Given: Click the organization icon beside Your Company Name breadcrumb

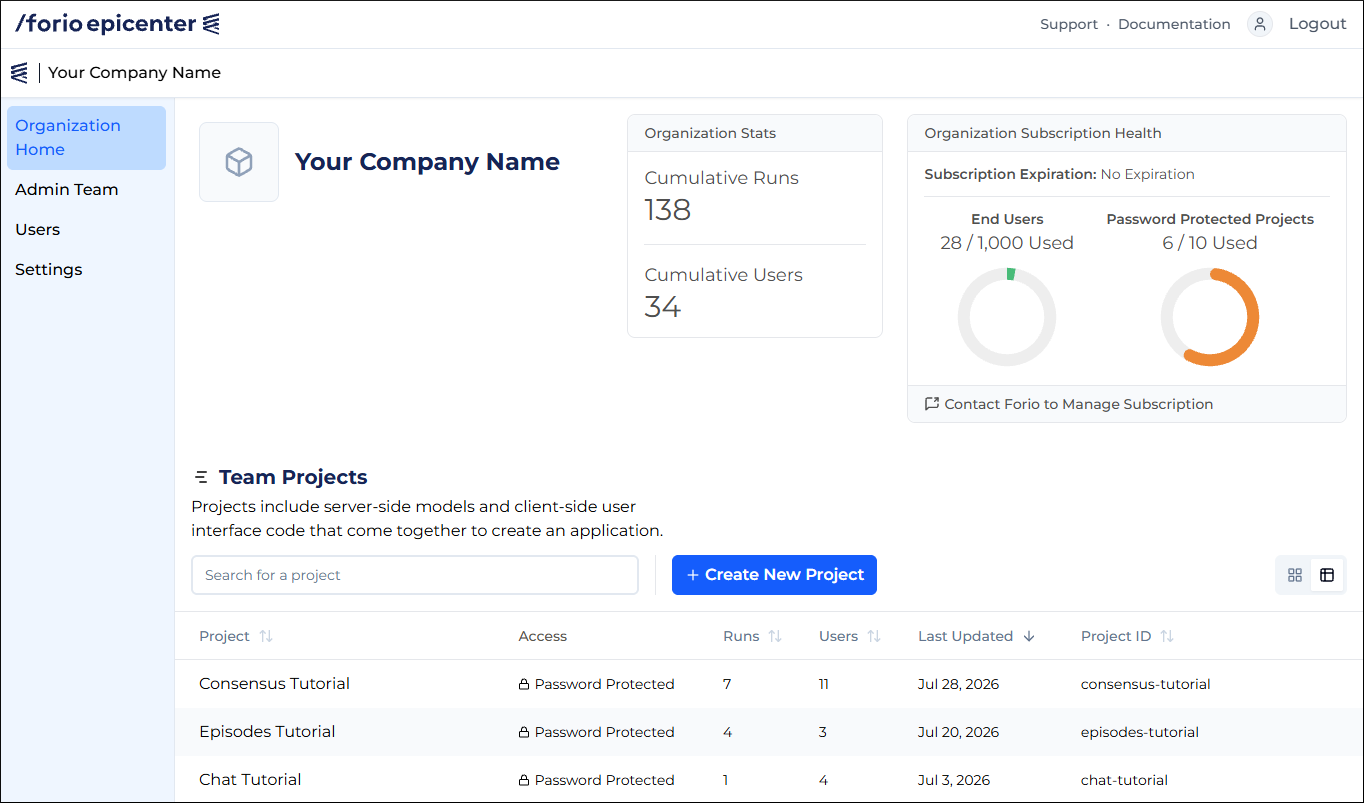Looking at the screenshot, I should click(x=19, y=72).
